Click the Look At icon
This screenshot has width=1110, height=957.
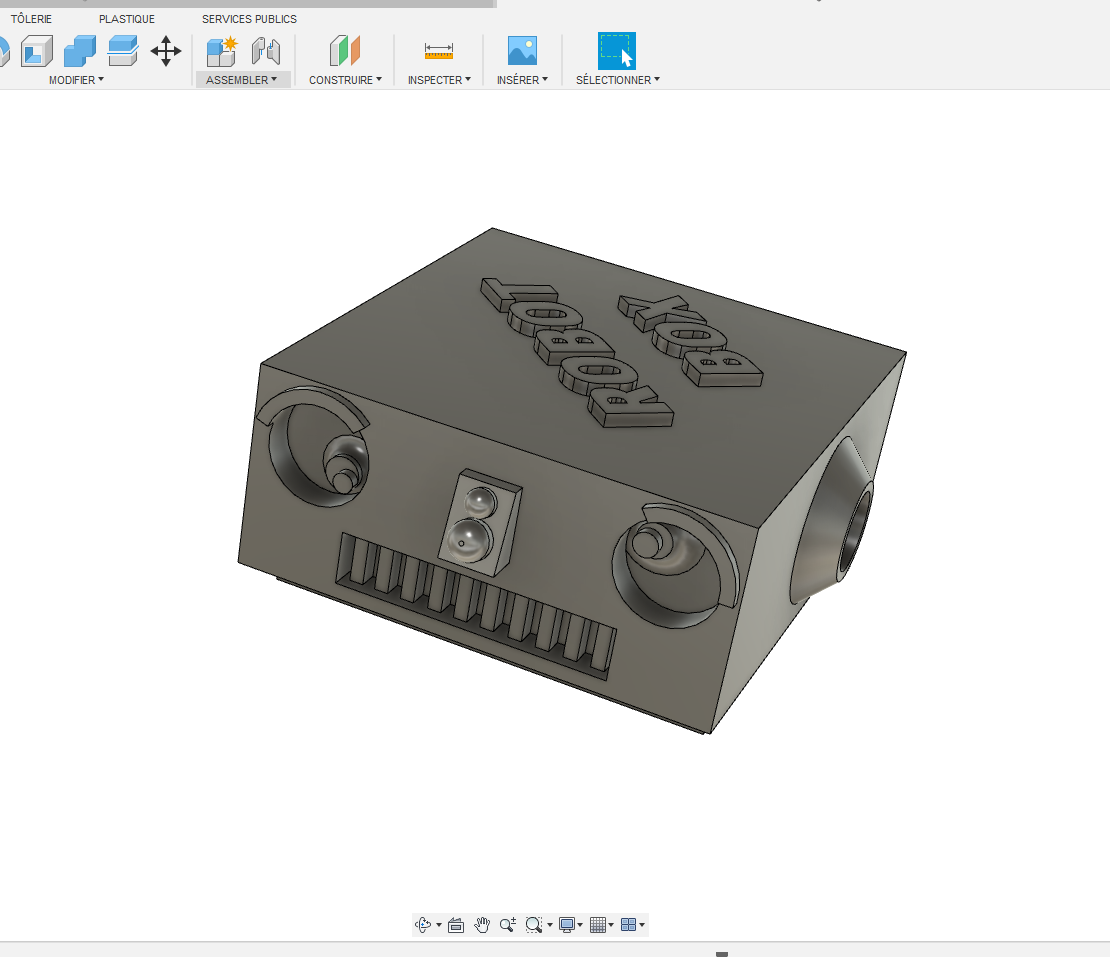pyautogui.click(x=456, y=924)
